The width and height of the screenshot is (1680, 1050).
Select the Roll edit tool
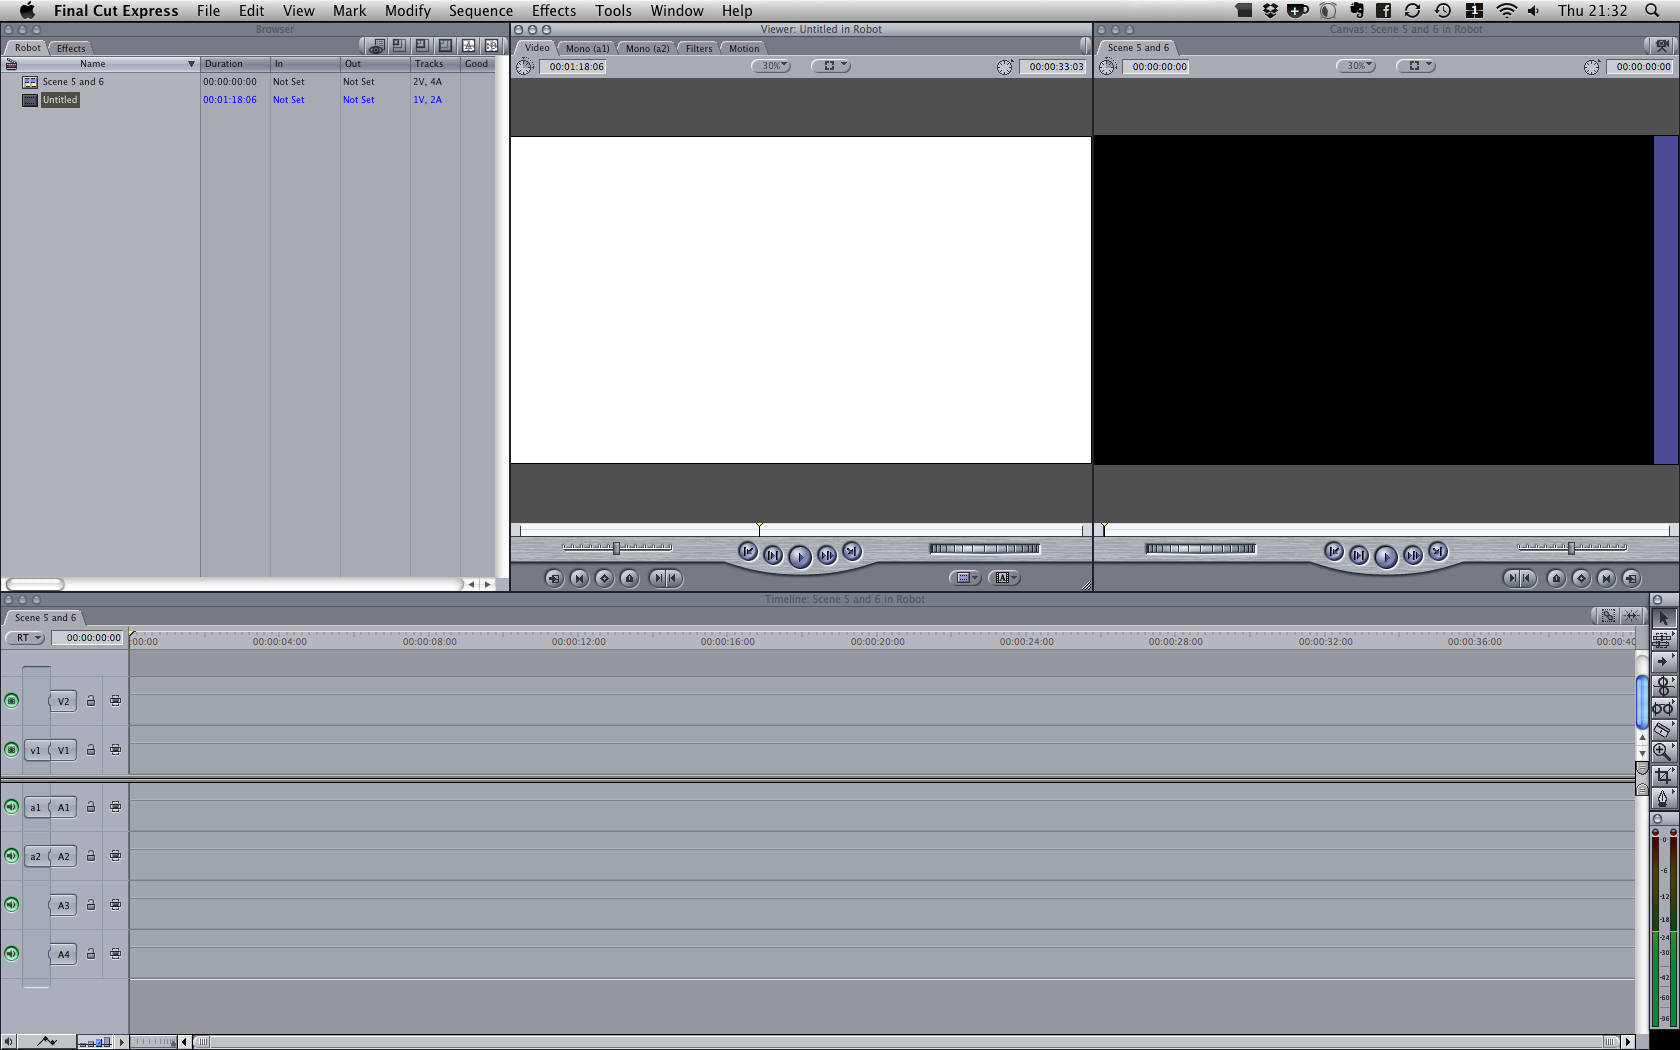tap(1663, 685)
